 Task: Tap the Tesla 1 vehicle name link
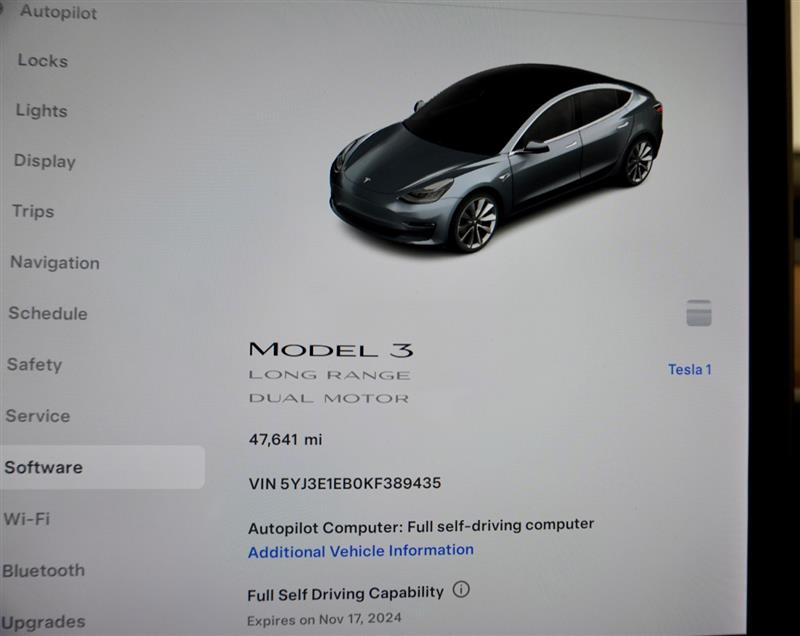[x=690, y=369]
